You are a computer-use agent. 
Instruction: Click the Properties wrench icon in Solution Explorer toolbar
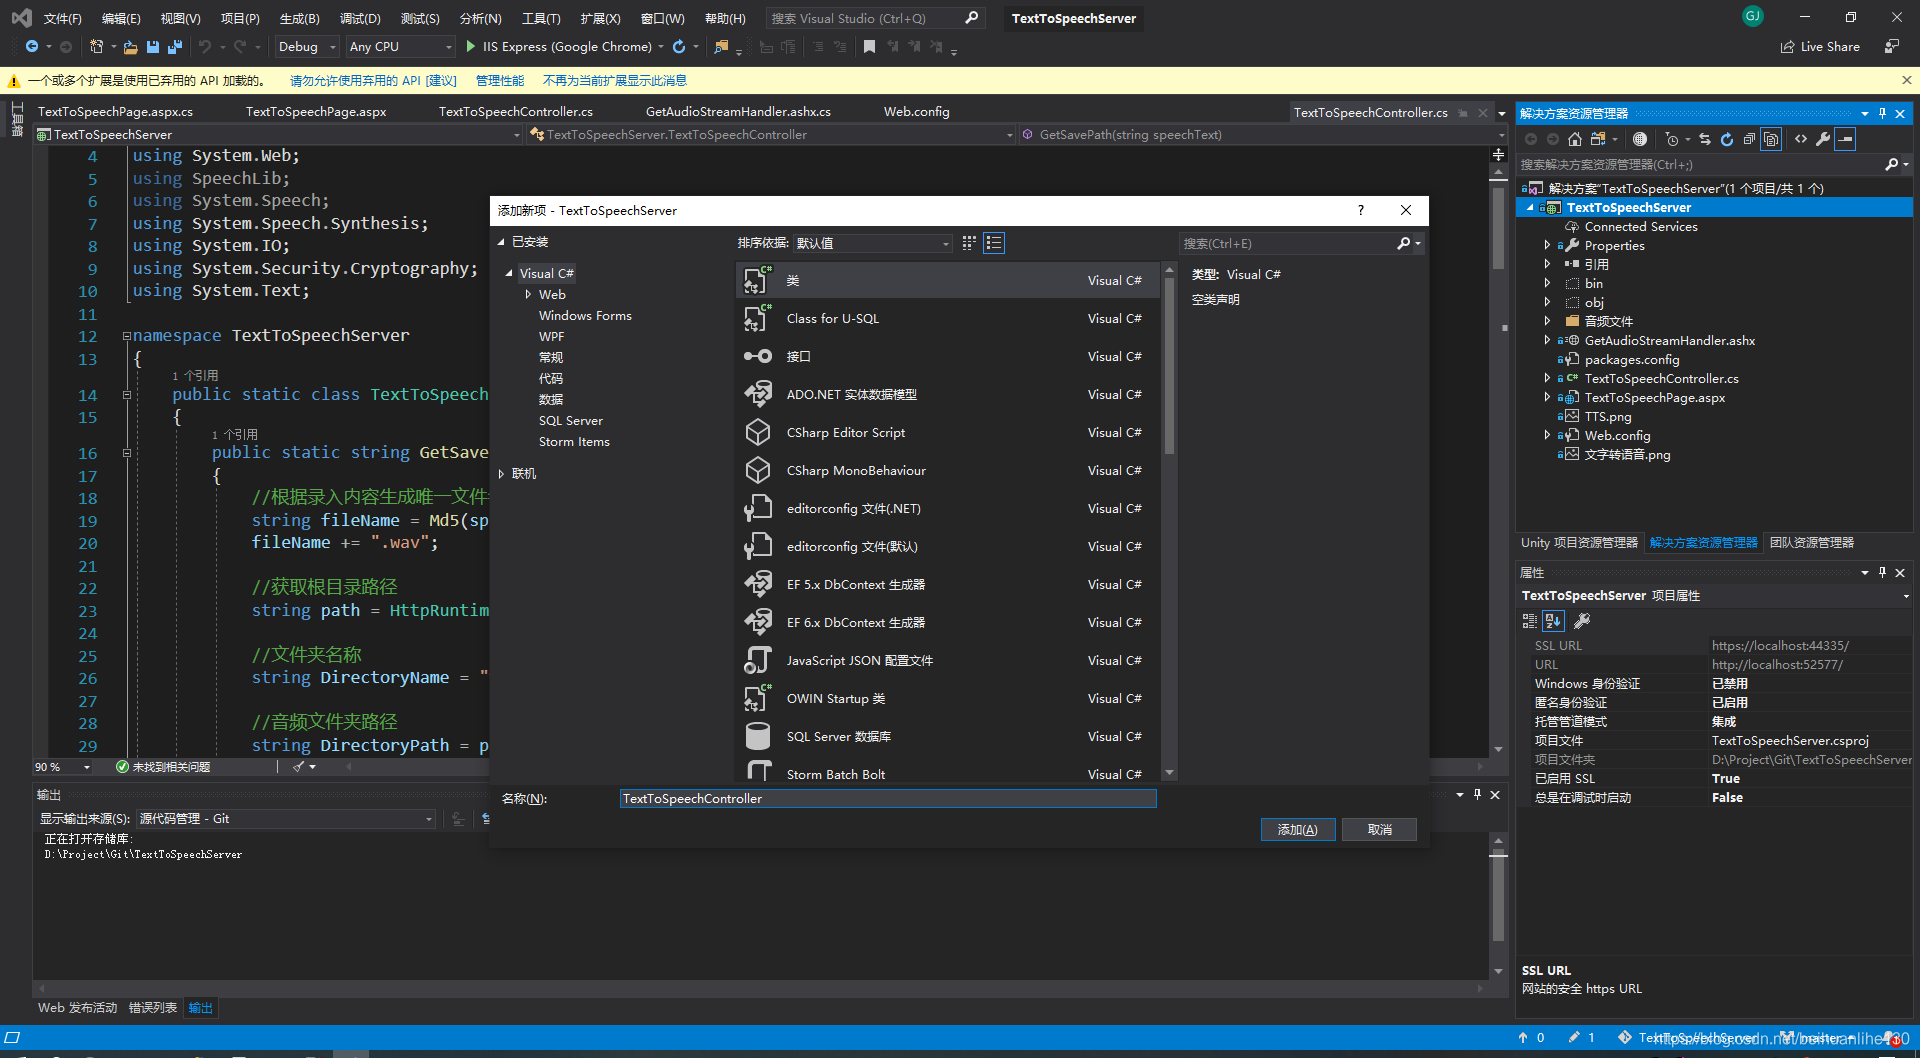pyautogui.click(x=1823, y=139)
